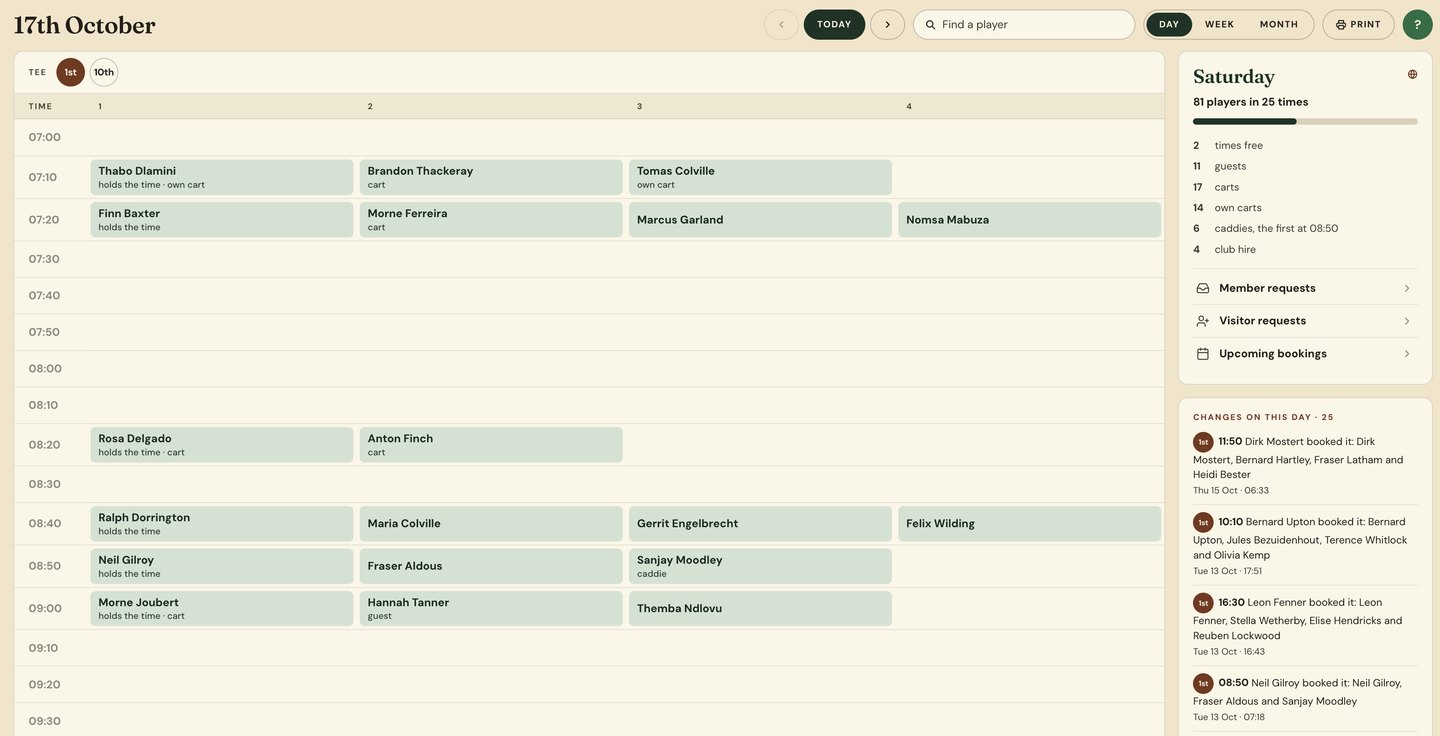The image size is (1440, 736).
Task: Go to the next day arrow
Action: point(887,24)
